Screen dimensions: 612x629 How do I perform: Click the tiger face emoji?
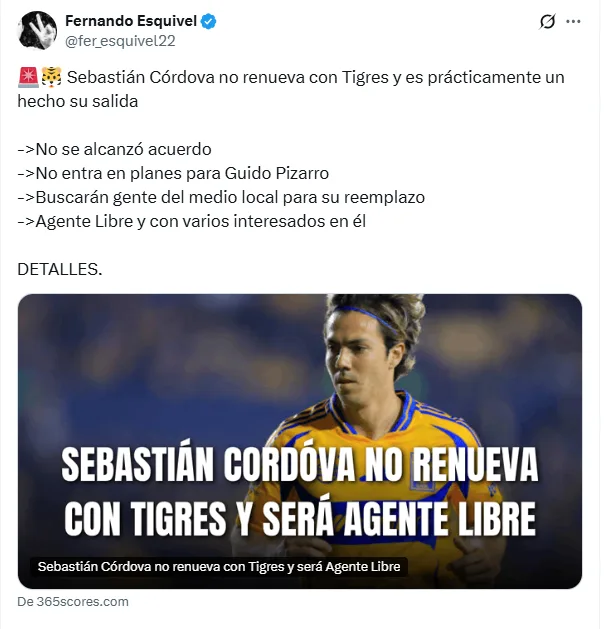coord(52,77)
